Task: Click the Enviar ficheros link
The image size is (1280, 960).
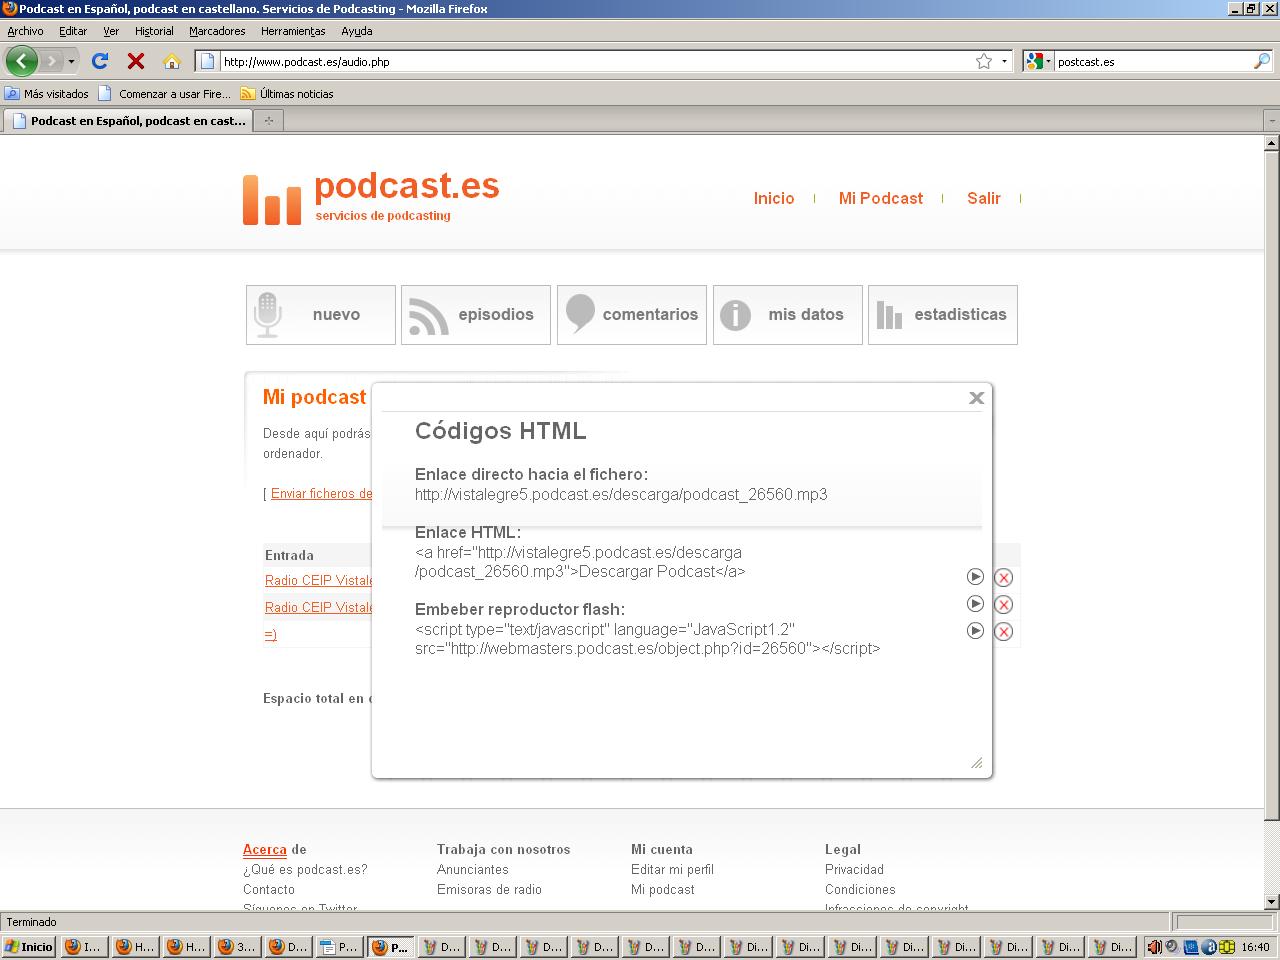Action: click(x=321, y=494)
